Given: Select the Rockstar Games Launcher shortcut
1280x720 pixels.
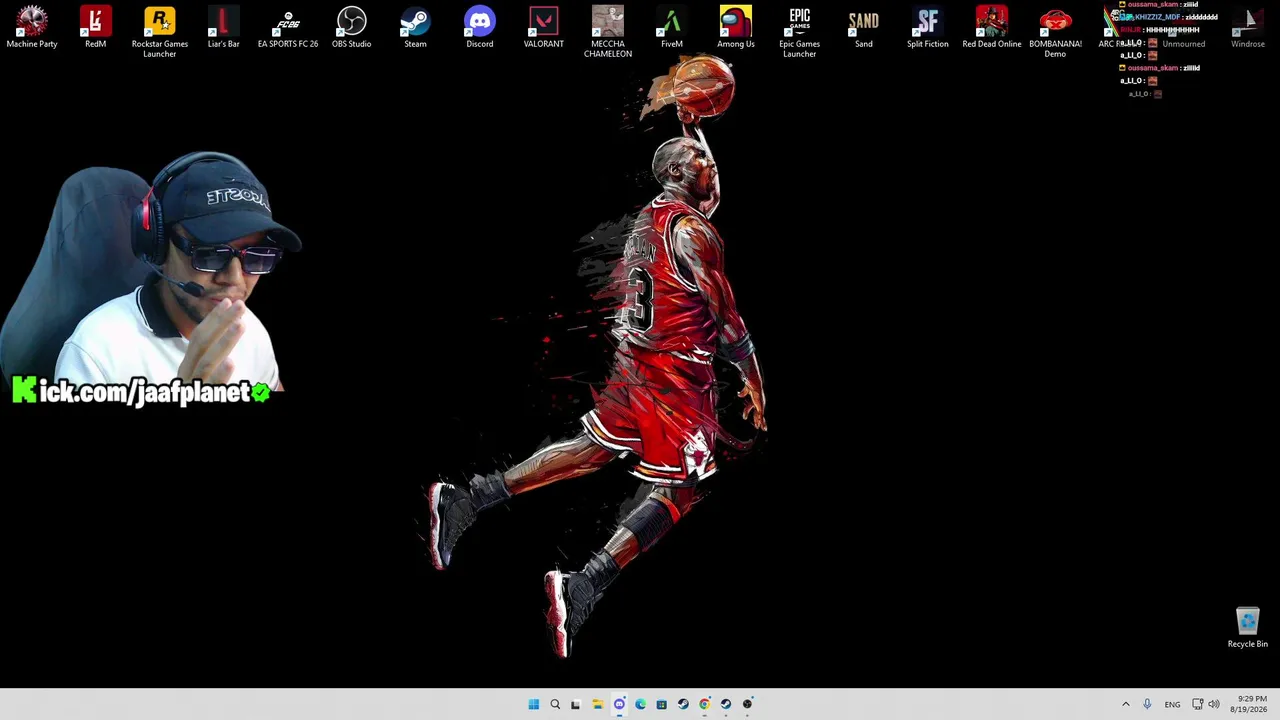Looking at the screenshot, I should (160, 32).
